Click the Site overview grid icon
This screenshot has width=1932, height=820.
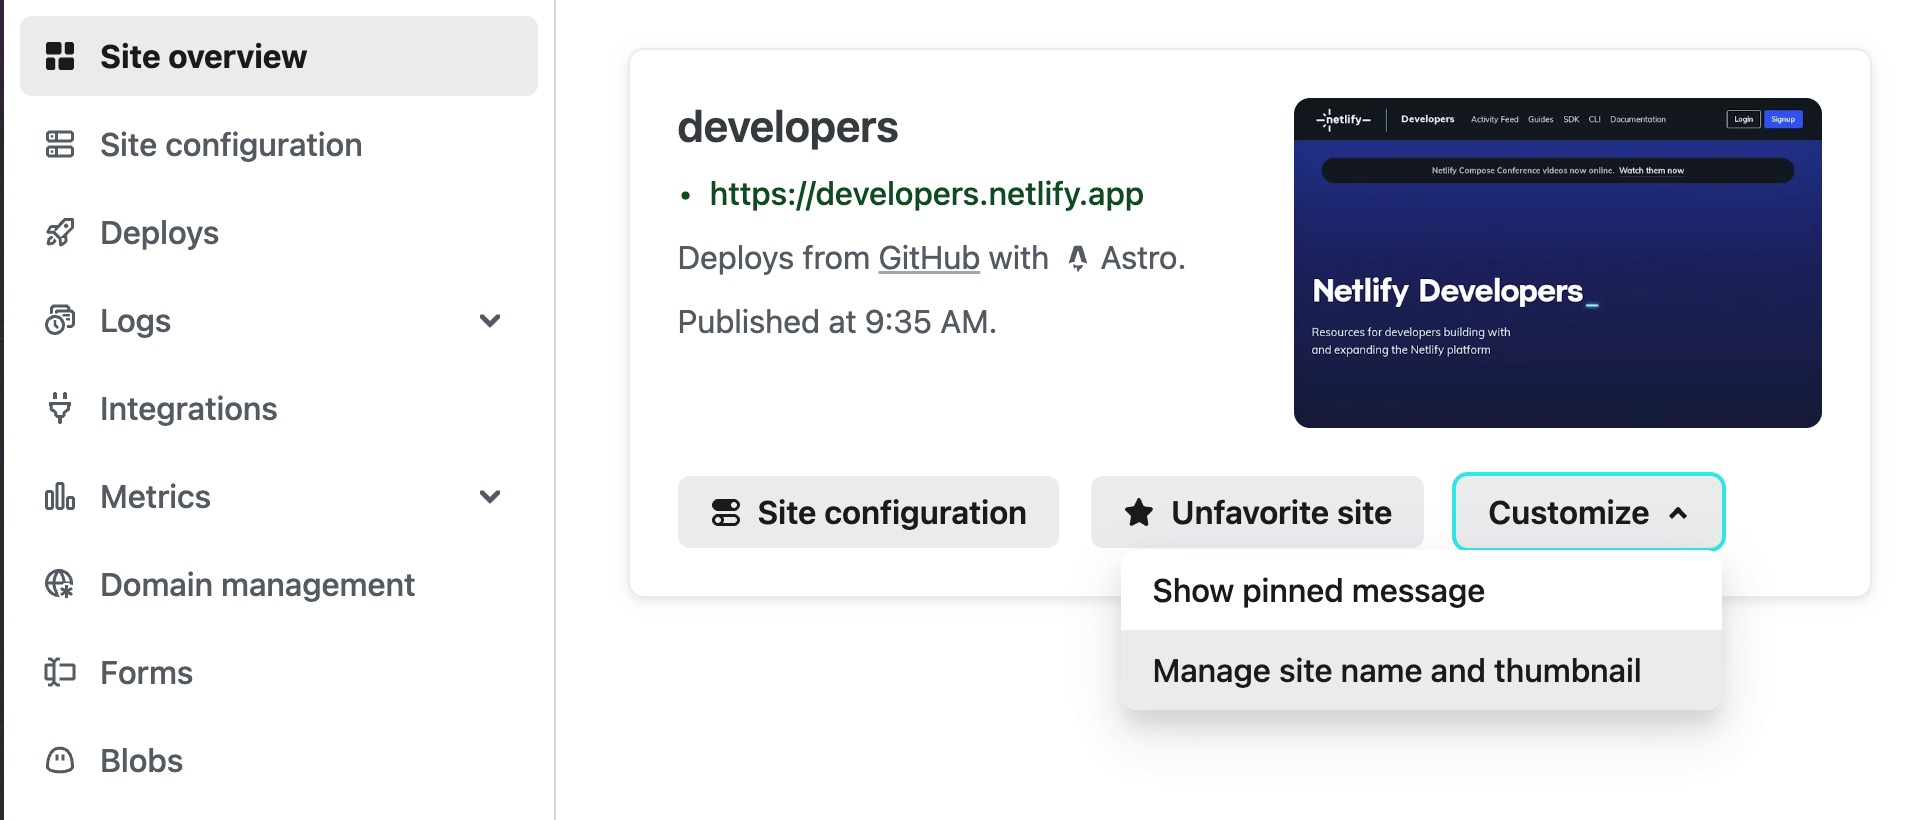tap(60, 57)
